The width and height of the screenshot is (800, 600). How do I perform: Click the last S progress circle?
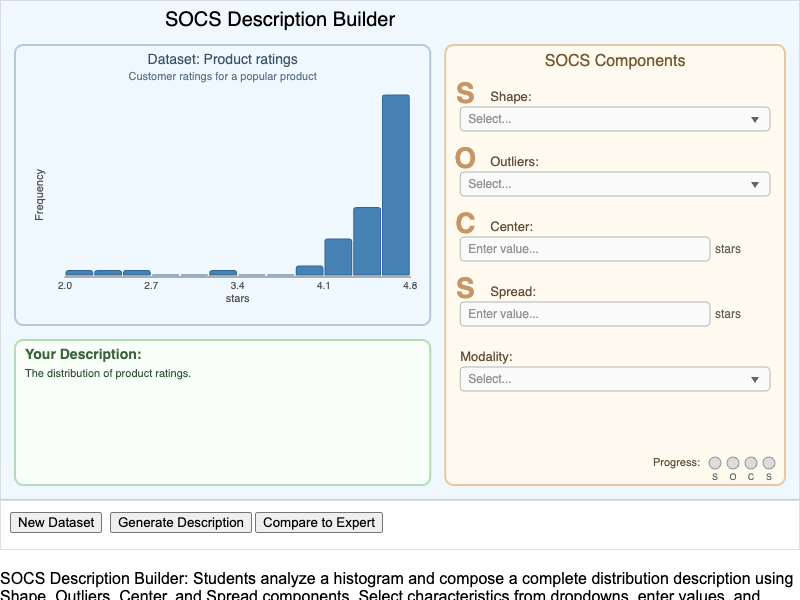coord(768,463)
